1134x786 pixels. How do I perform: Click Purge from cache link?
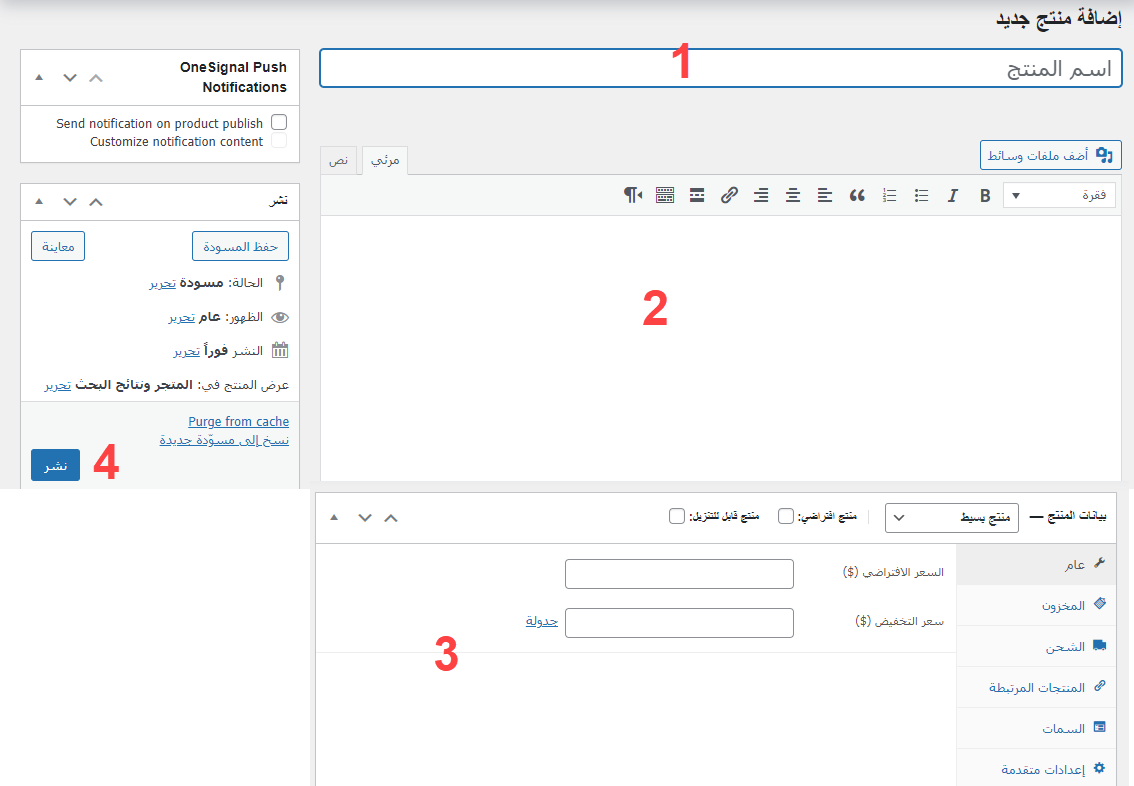[239, 422]
